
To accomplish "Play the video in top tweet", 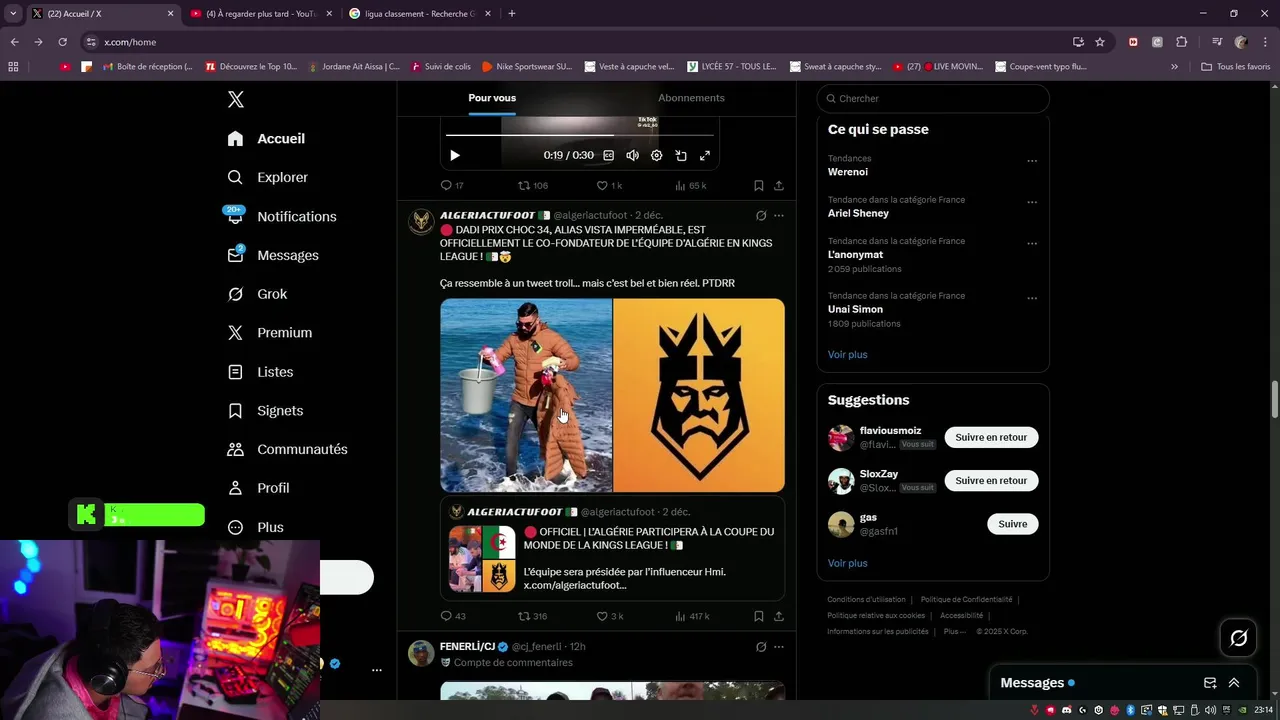I will (455, 155).
